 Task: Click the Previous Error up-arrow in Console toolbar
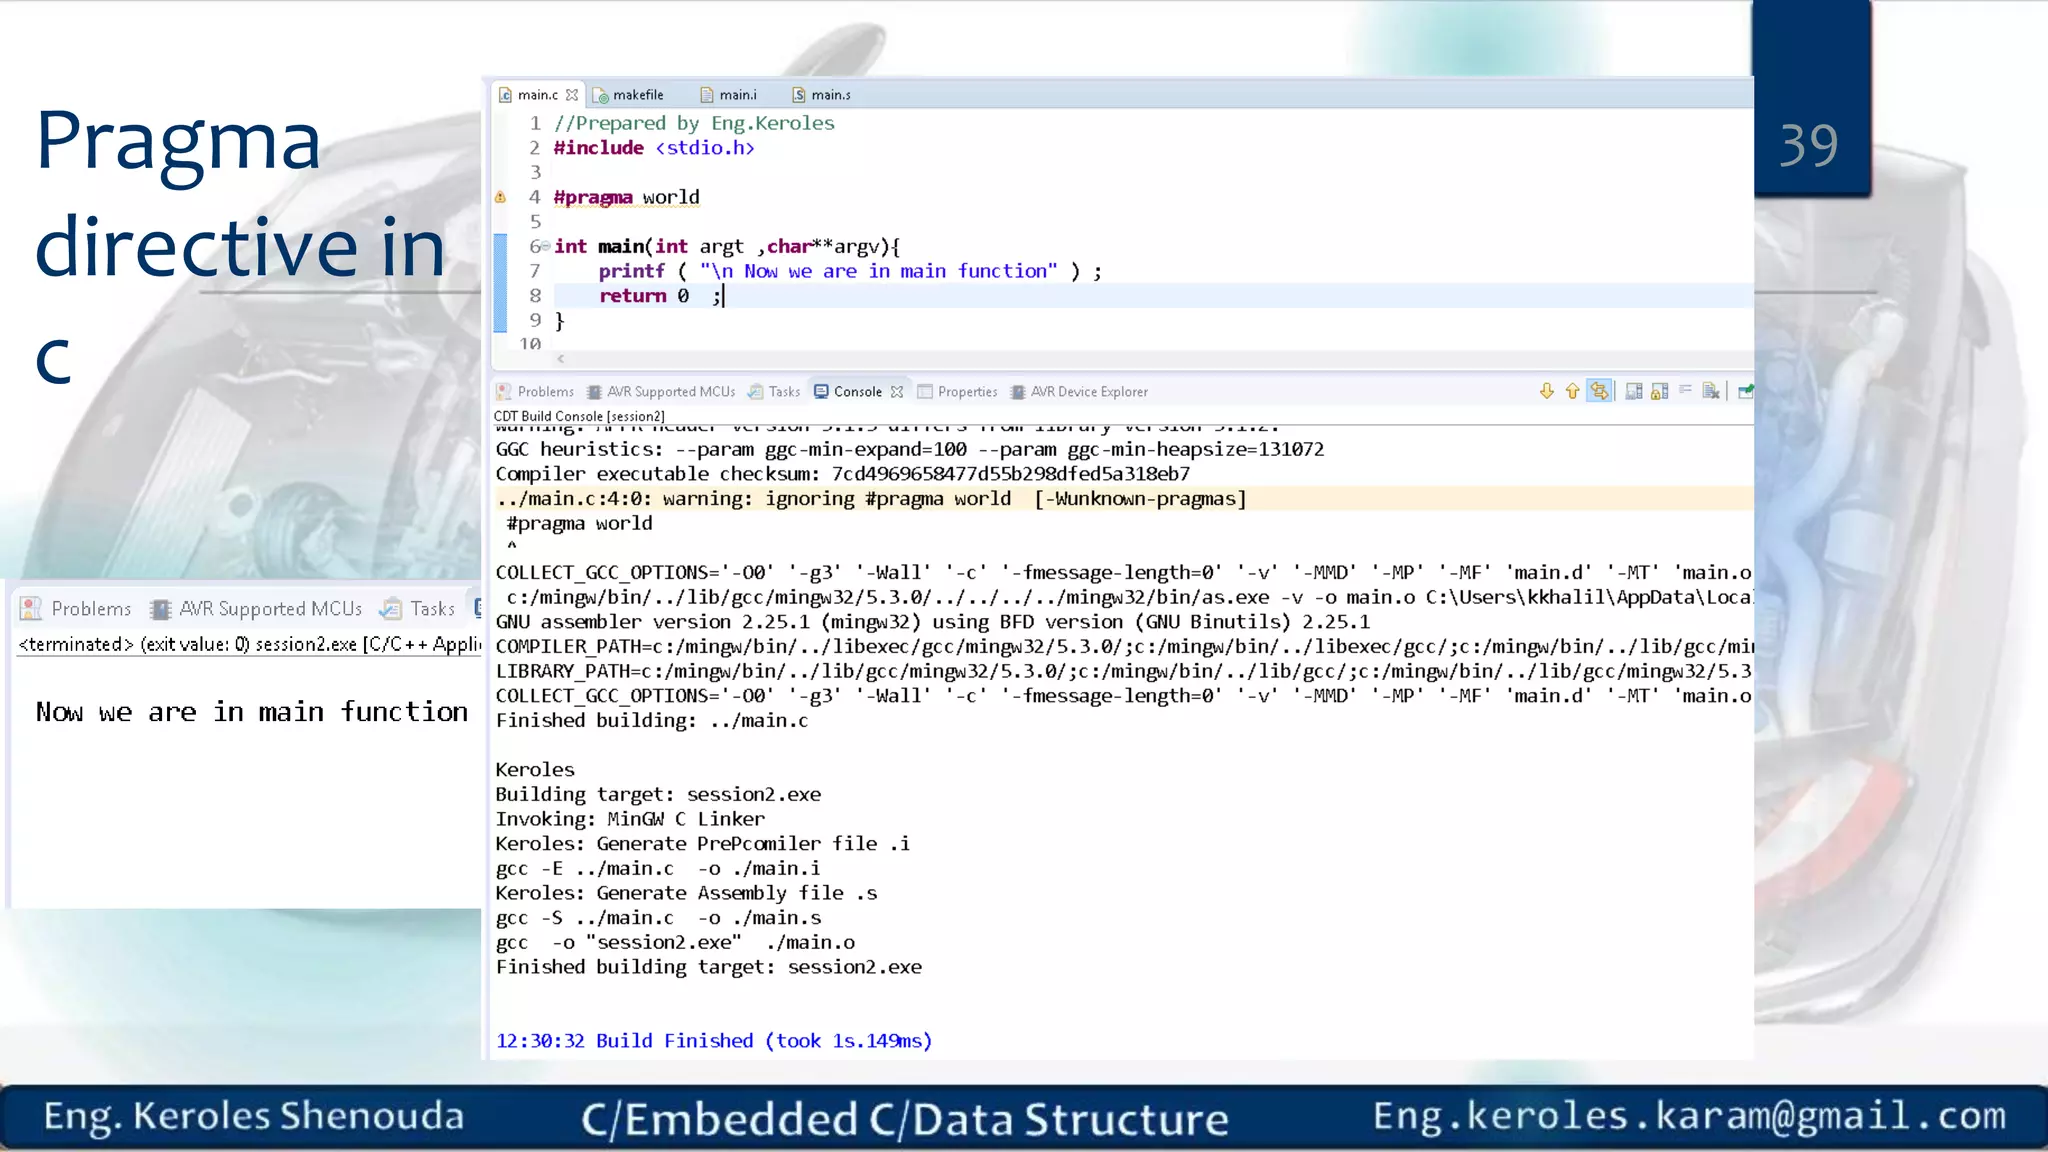click(1572, 391)
